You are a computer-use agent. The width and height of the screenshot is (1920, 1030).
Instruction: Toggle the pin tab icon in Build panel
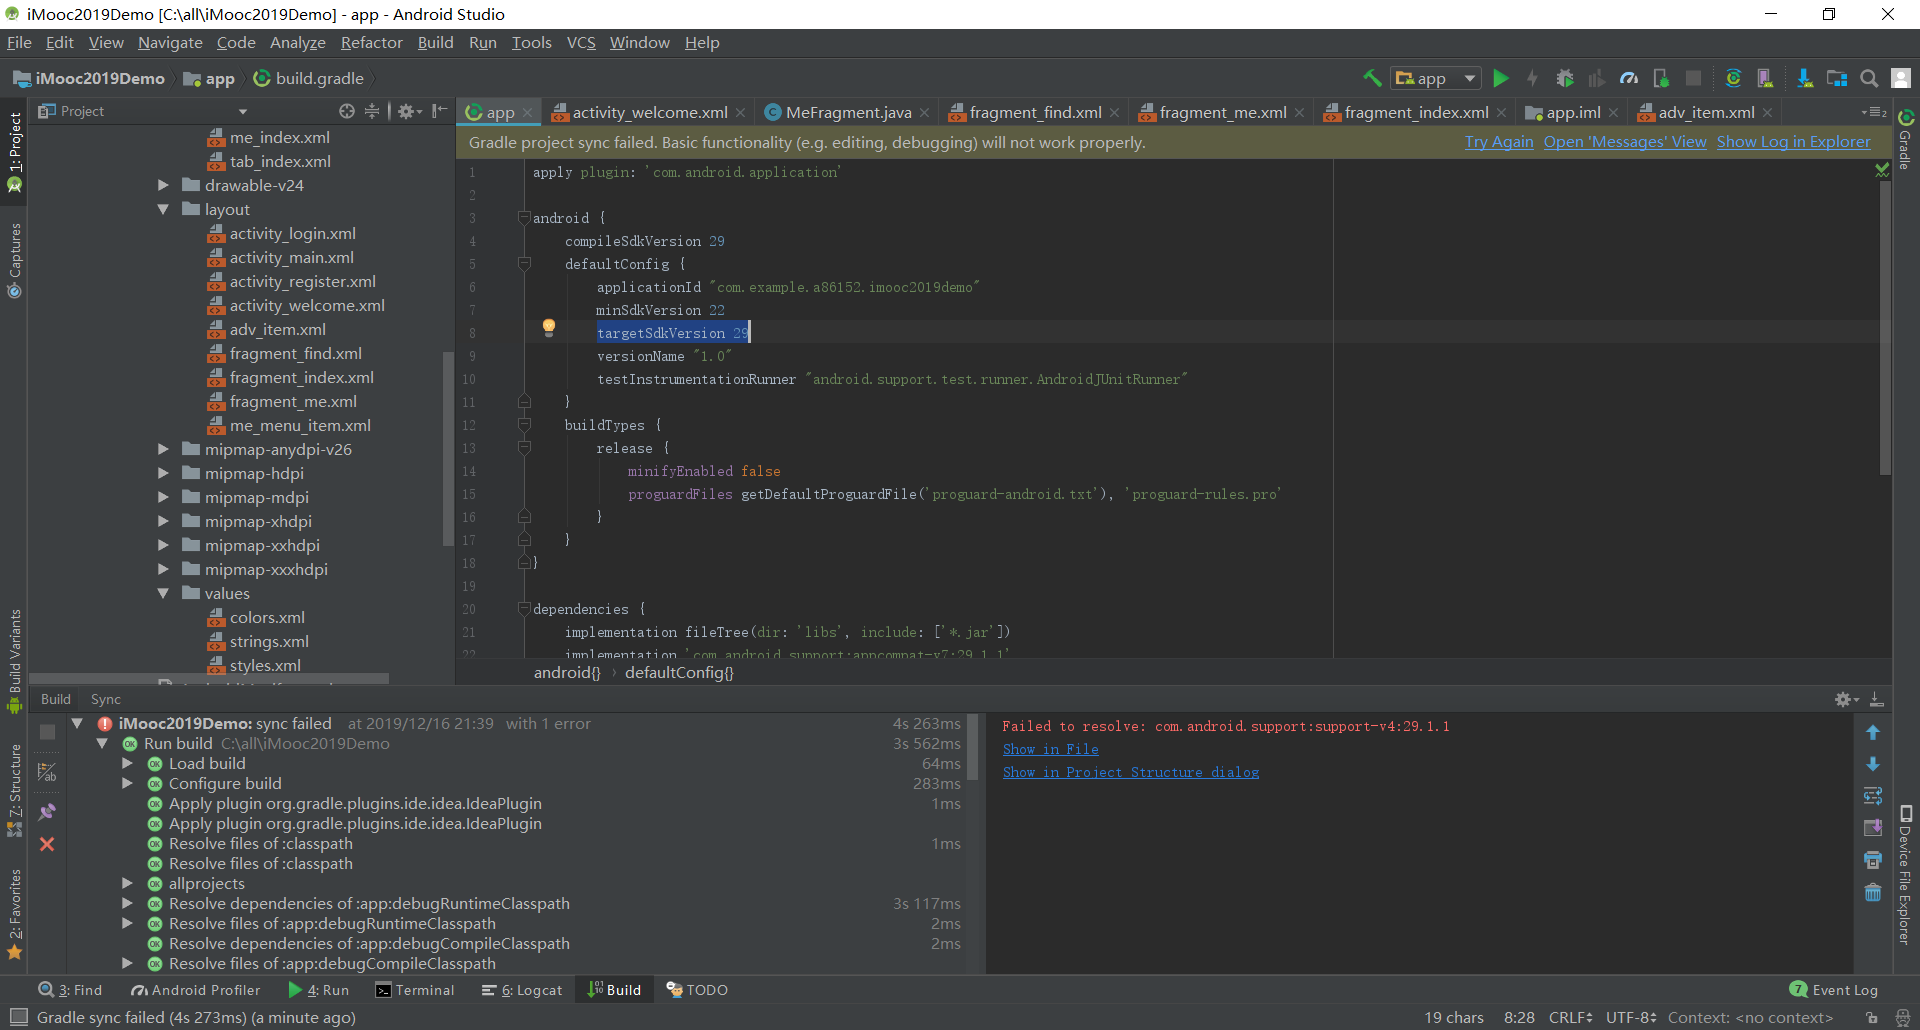(x=47, y=812)
